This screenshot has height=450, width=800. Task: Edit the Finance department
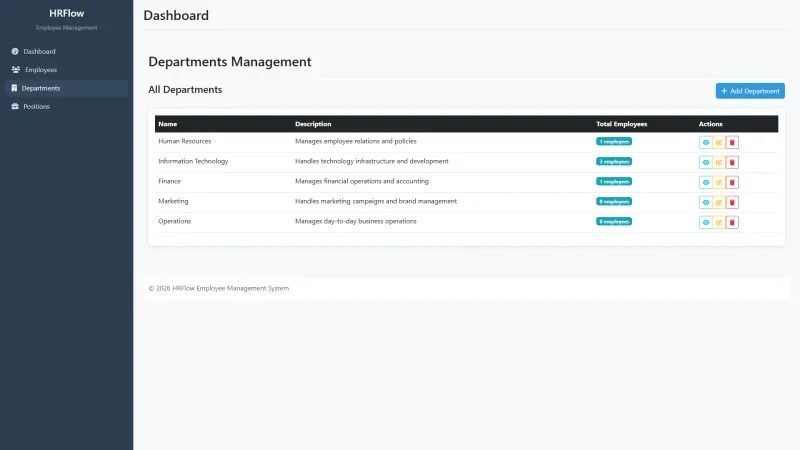(x=719, y=182)
